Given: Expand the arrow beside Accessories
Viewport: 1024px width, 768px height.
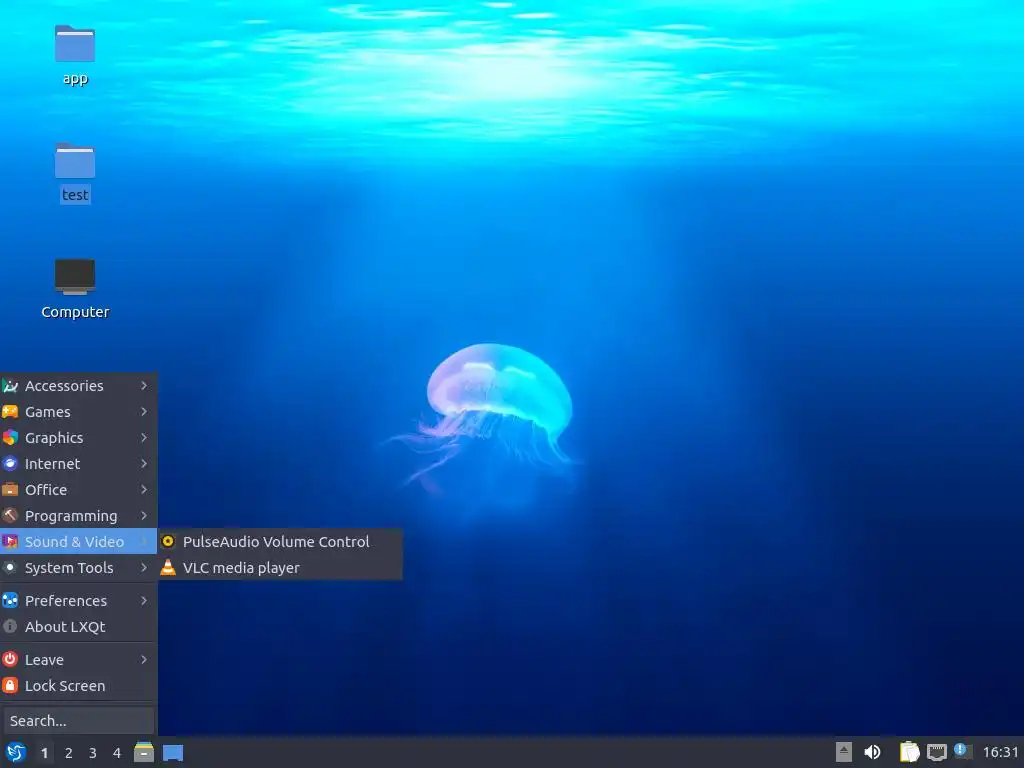Looking at the screenshot, I should 144,386.
